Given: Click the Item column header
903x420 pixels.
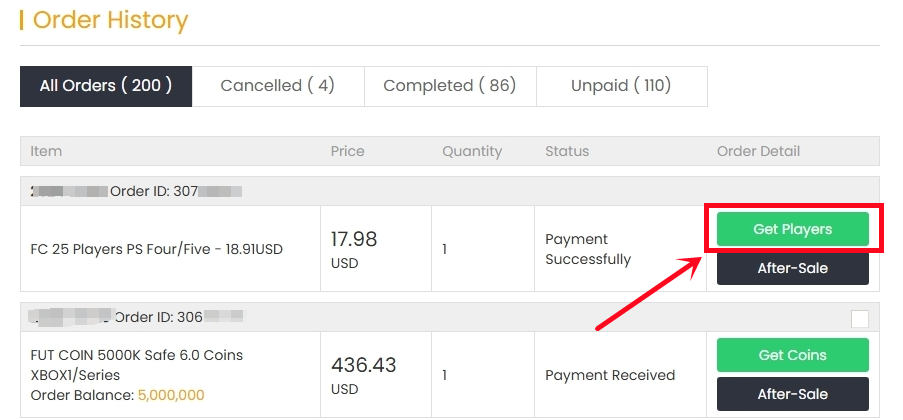Looking at the screenshot, I should [46, 151].
